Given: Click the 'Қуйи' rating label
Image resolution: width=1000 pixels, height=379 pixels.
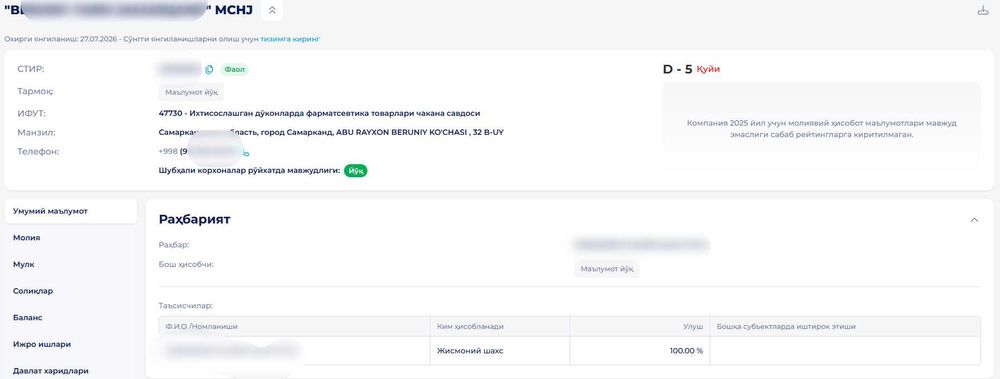Looking at the screenshot, I should (708, 70).
